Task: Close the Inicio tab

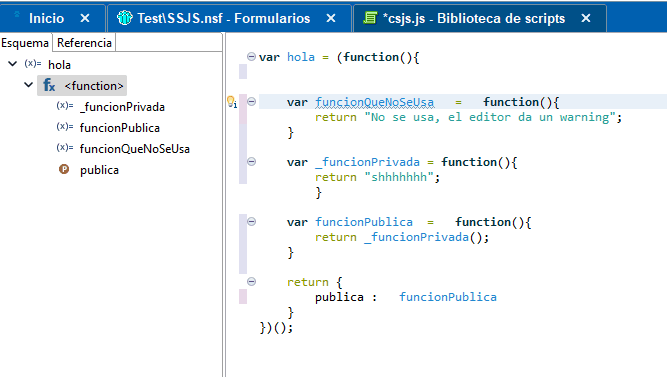Action: point(85,18)
